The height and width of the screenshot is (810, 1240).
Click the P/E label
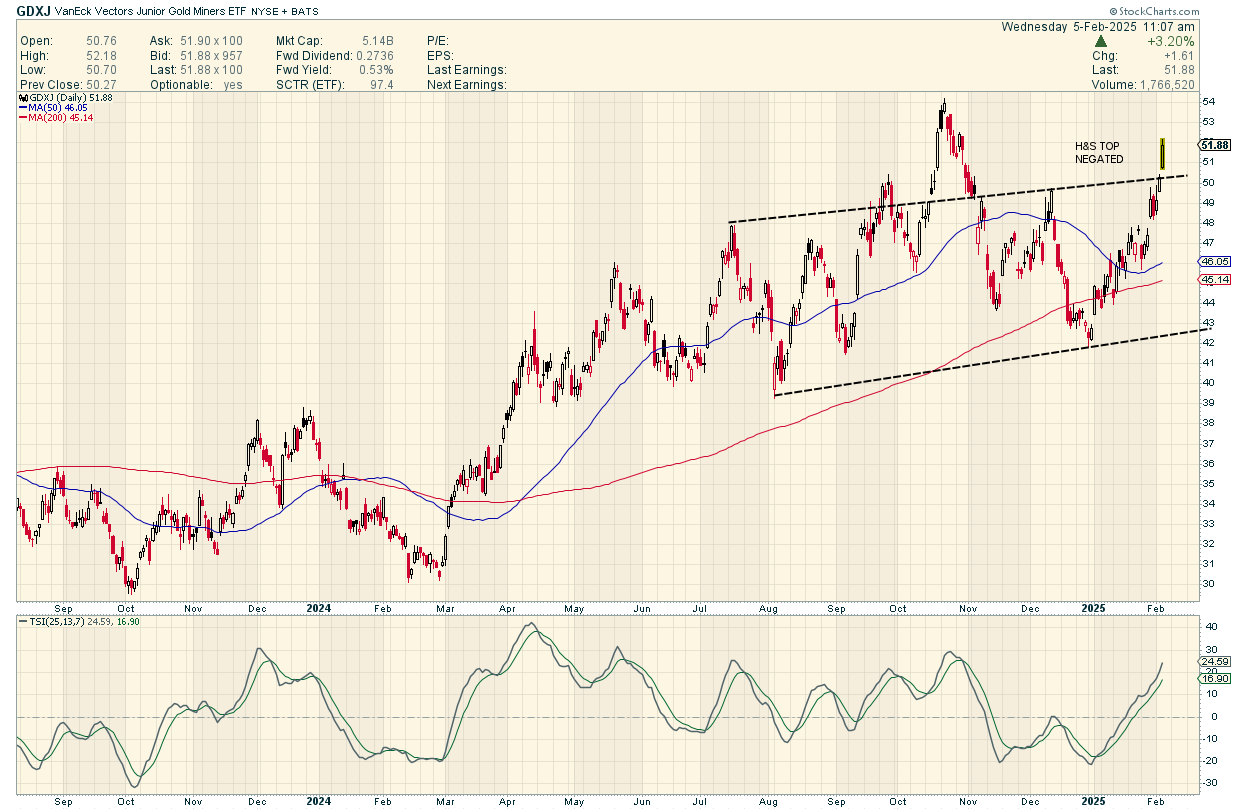tap(438, 41)
